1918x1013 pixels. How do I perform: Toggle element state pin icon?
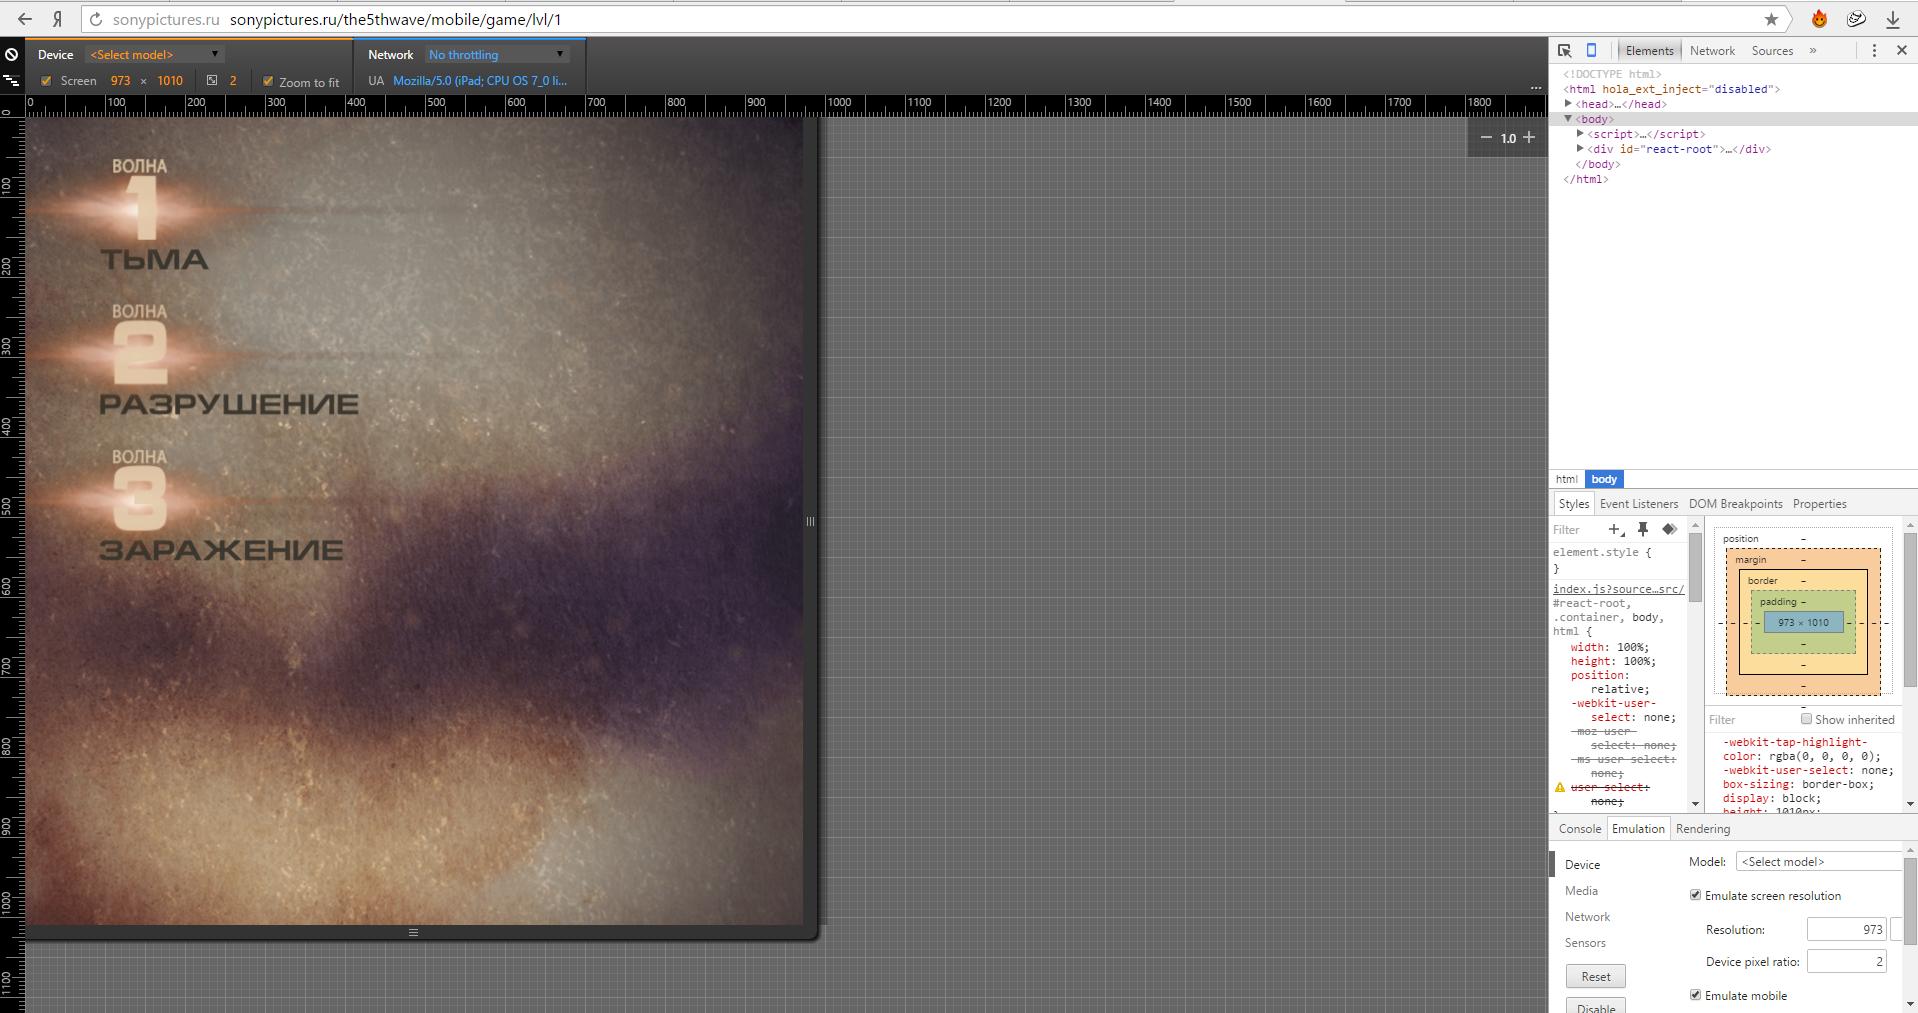tap(1642, 529)
